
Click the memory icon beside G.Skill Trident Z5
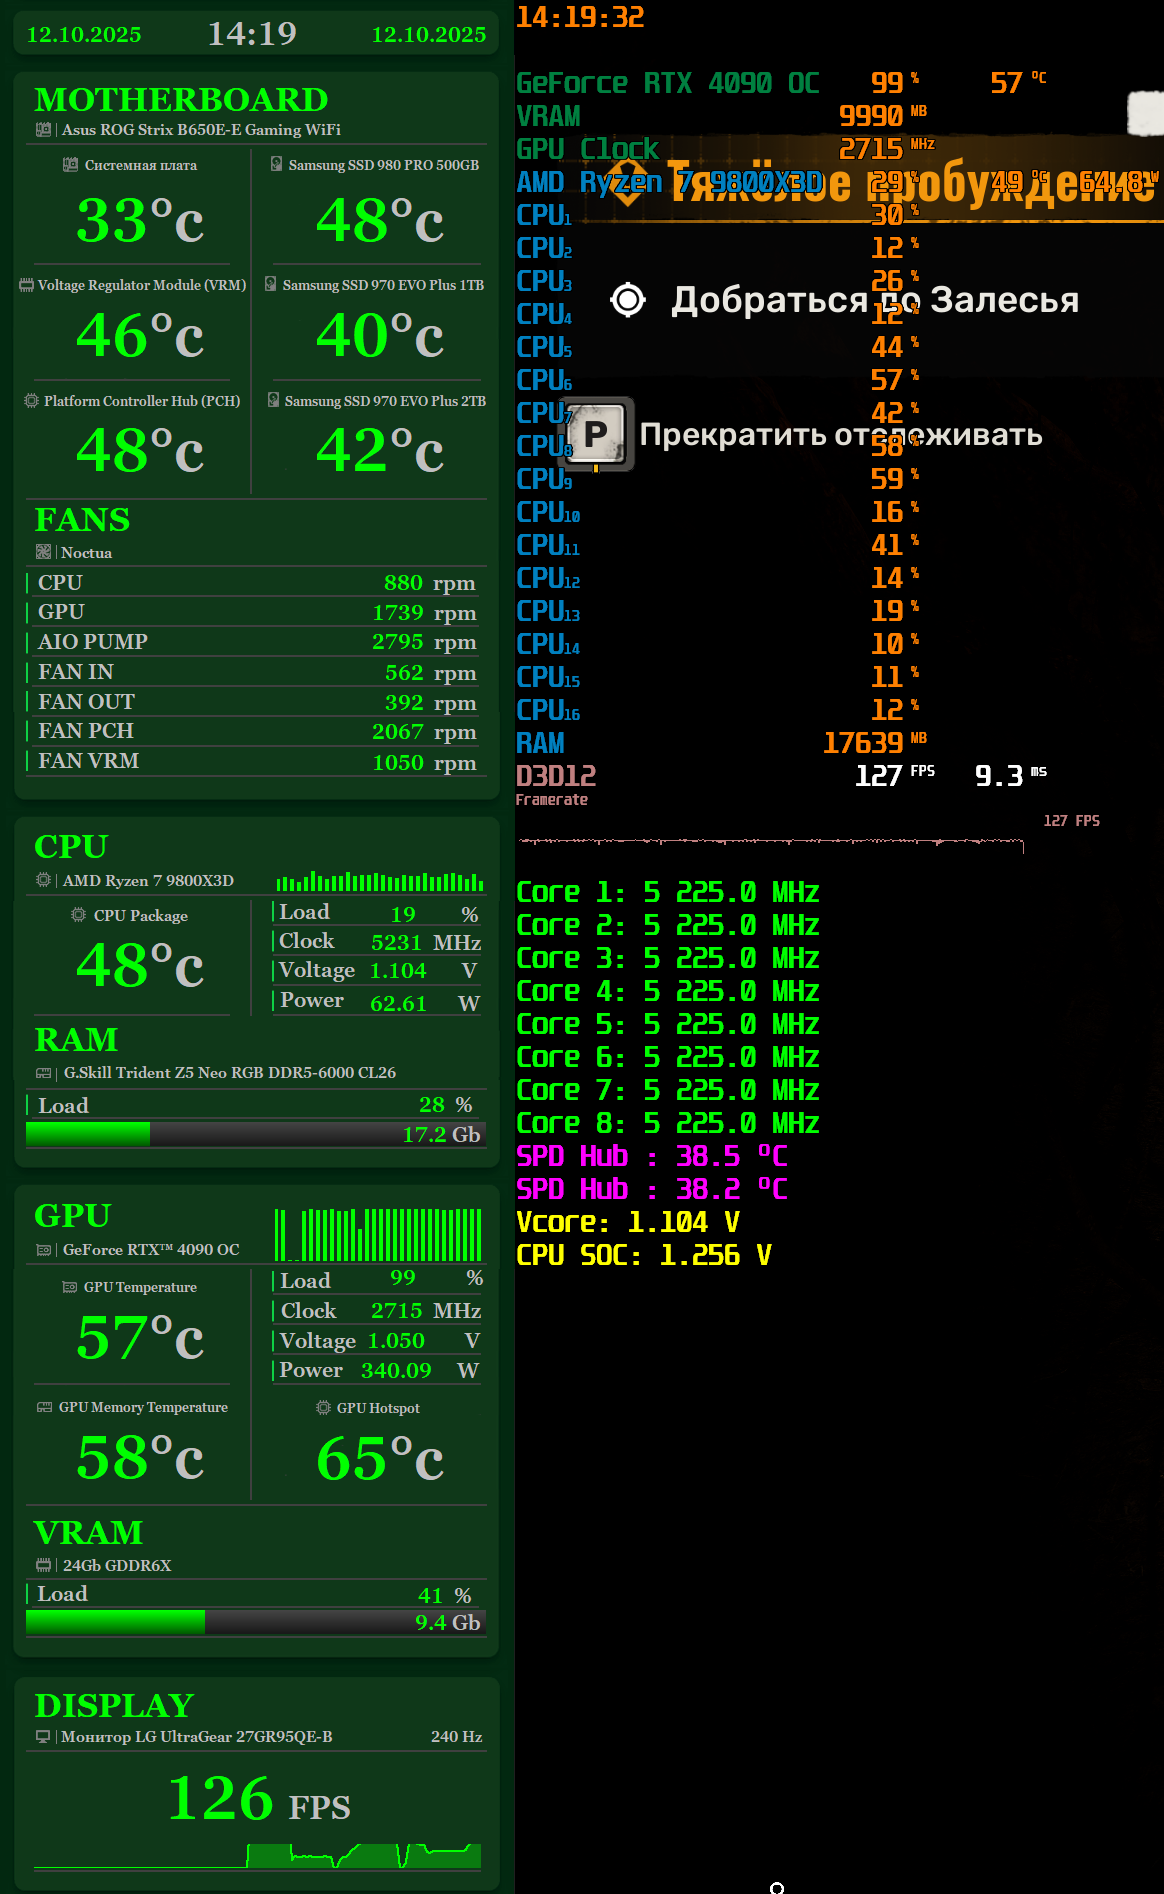(43, 1073)
